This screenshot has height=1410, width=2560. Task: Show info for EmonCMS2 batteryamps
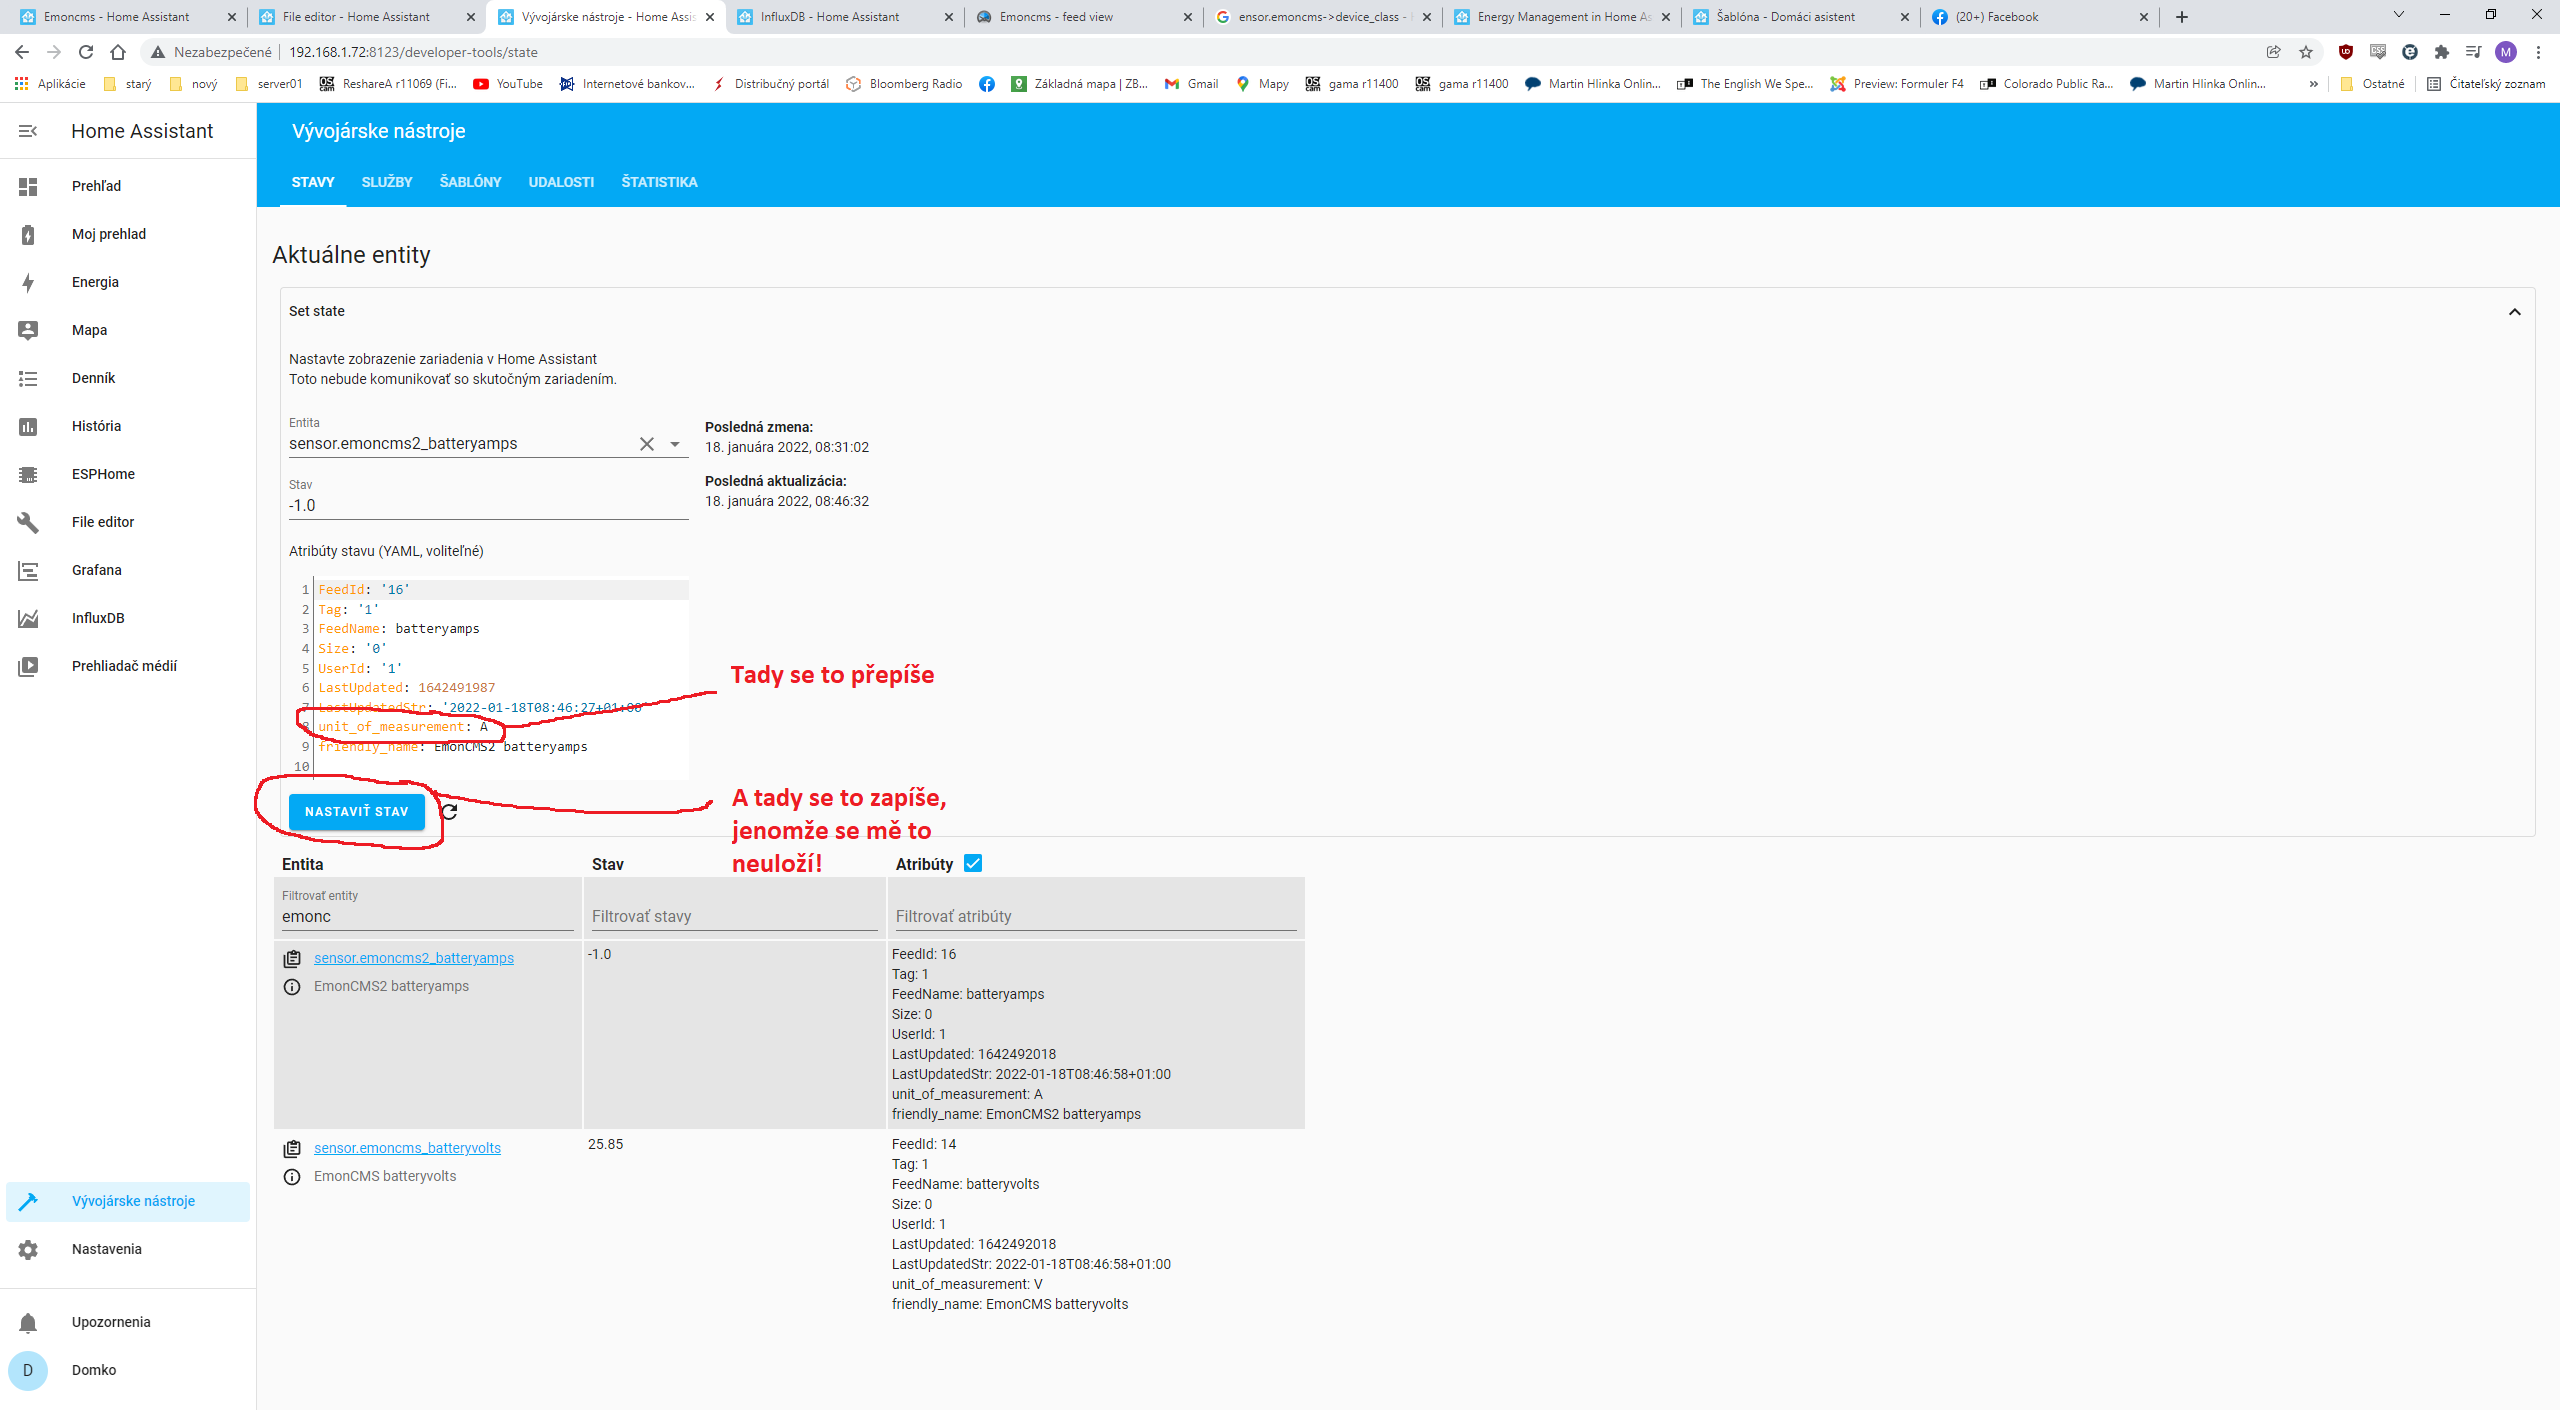(292, 987)
